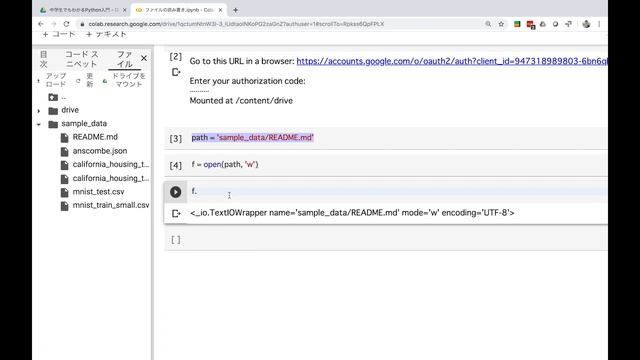Expand the drive folder
Screen dimensions: 640x360
coord(39,111)
